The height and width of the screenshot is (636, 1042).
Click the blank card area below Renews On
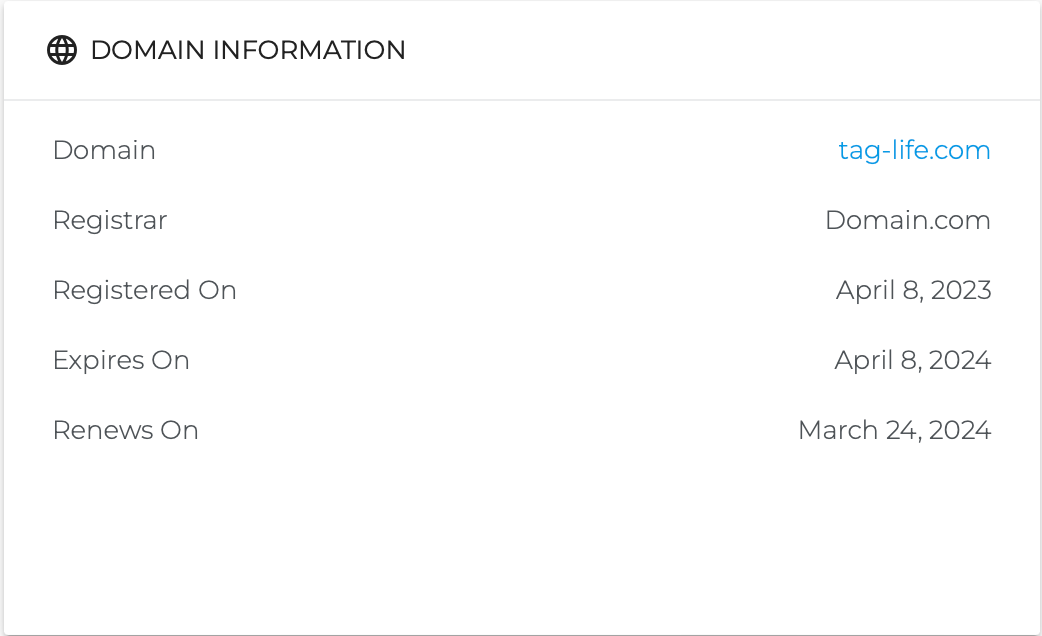[520, 540]
